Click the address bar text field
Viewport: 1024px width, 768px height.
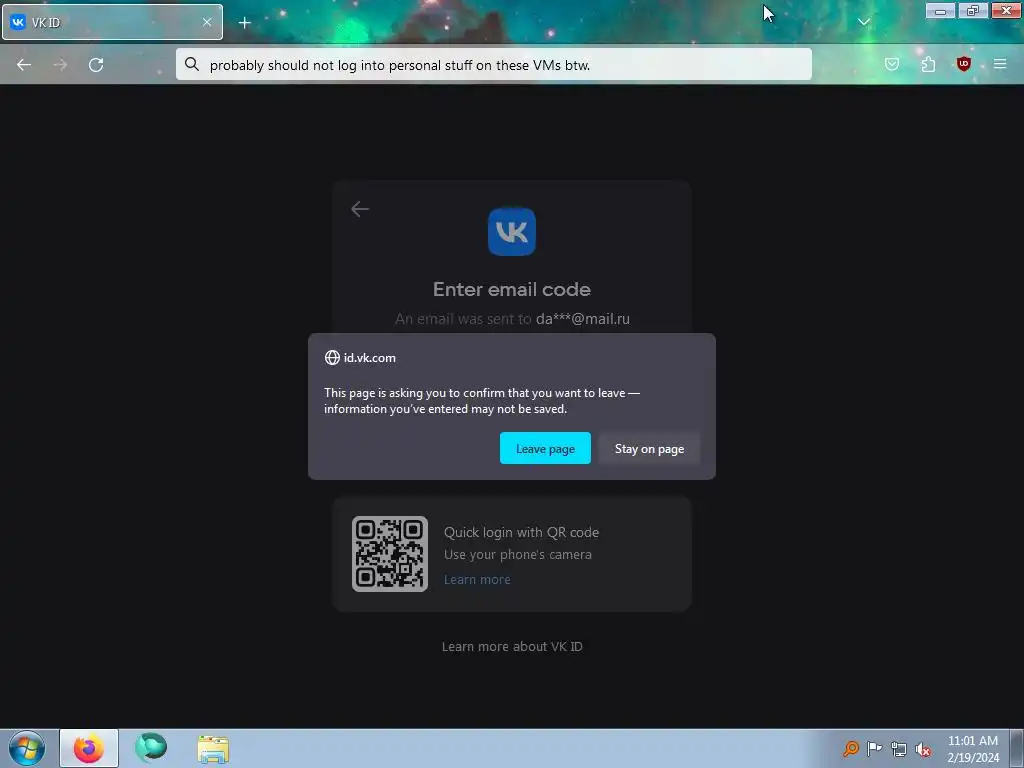pyautogui.click(x=494, y=65)
